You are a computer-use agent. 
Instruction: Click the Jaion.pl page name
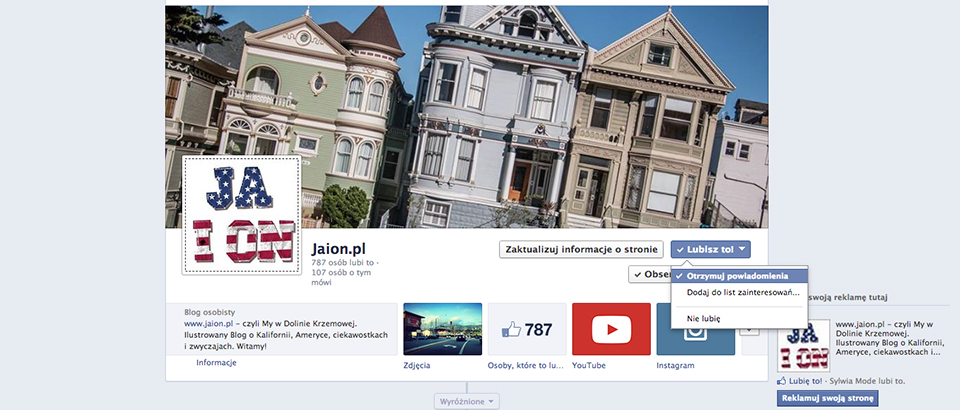[345, 247]
